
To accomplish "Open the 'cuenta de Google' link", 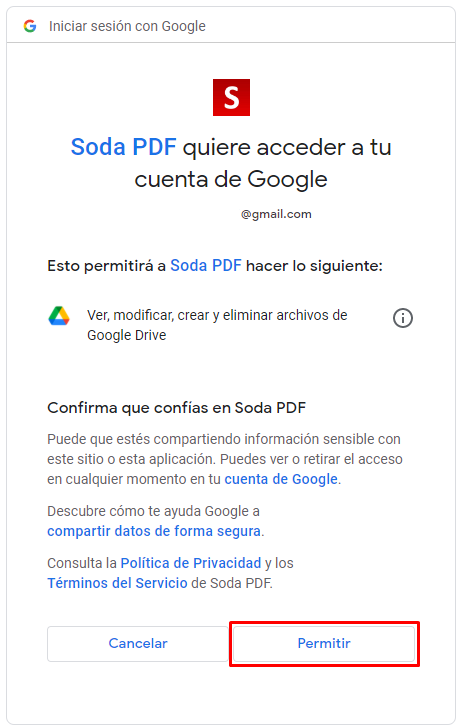I will pyautogui.click(x=281, y=479).
